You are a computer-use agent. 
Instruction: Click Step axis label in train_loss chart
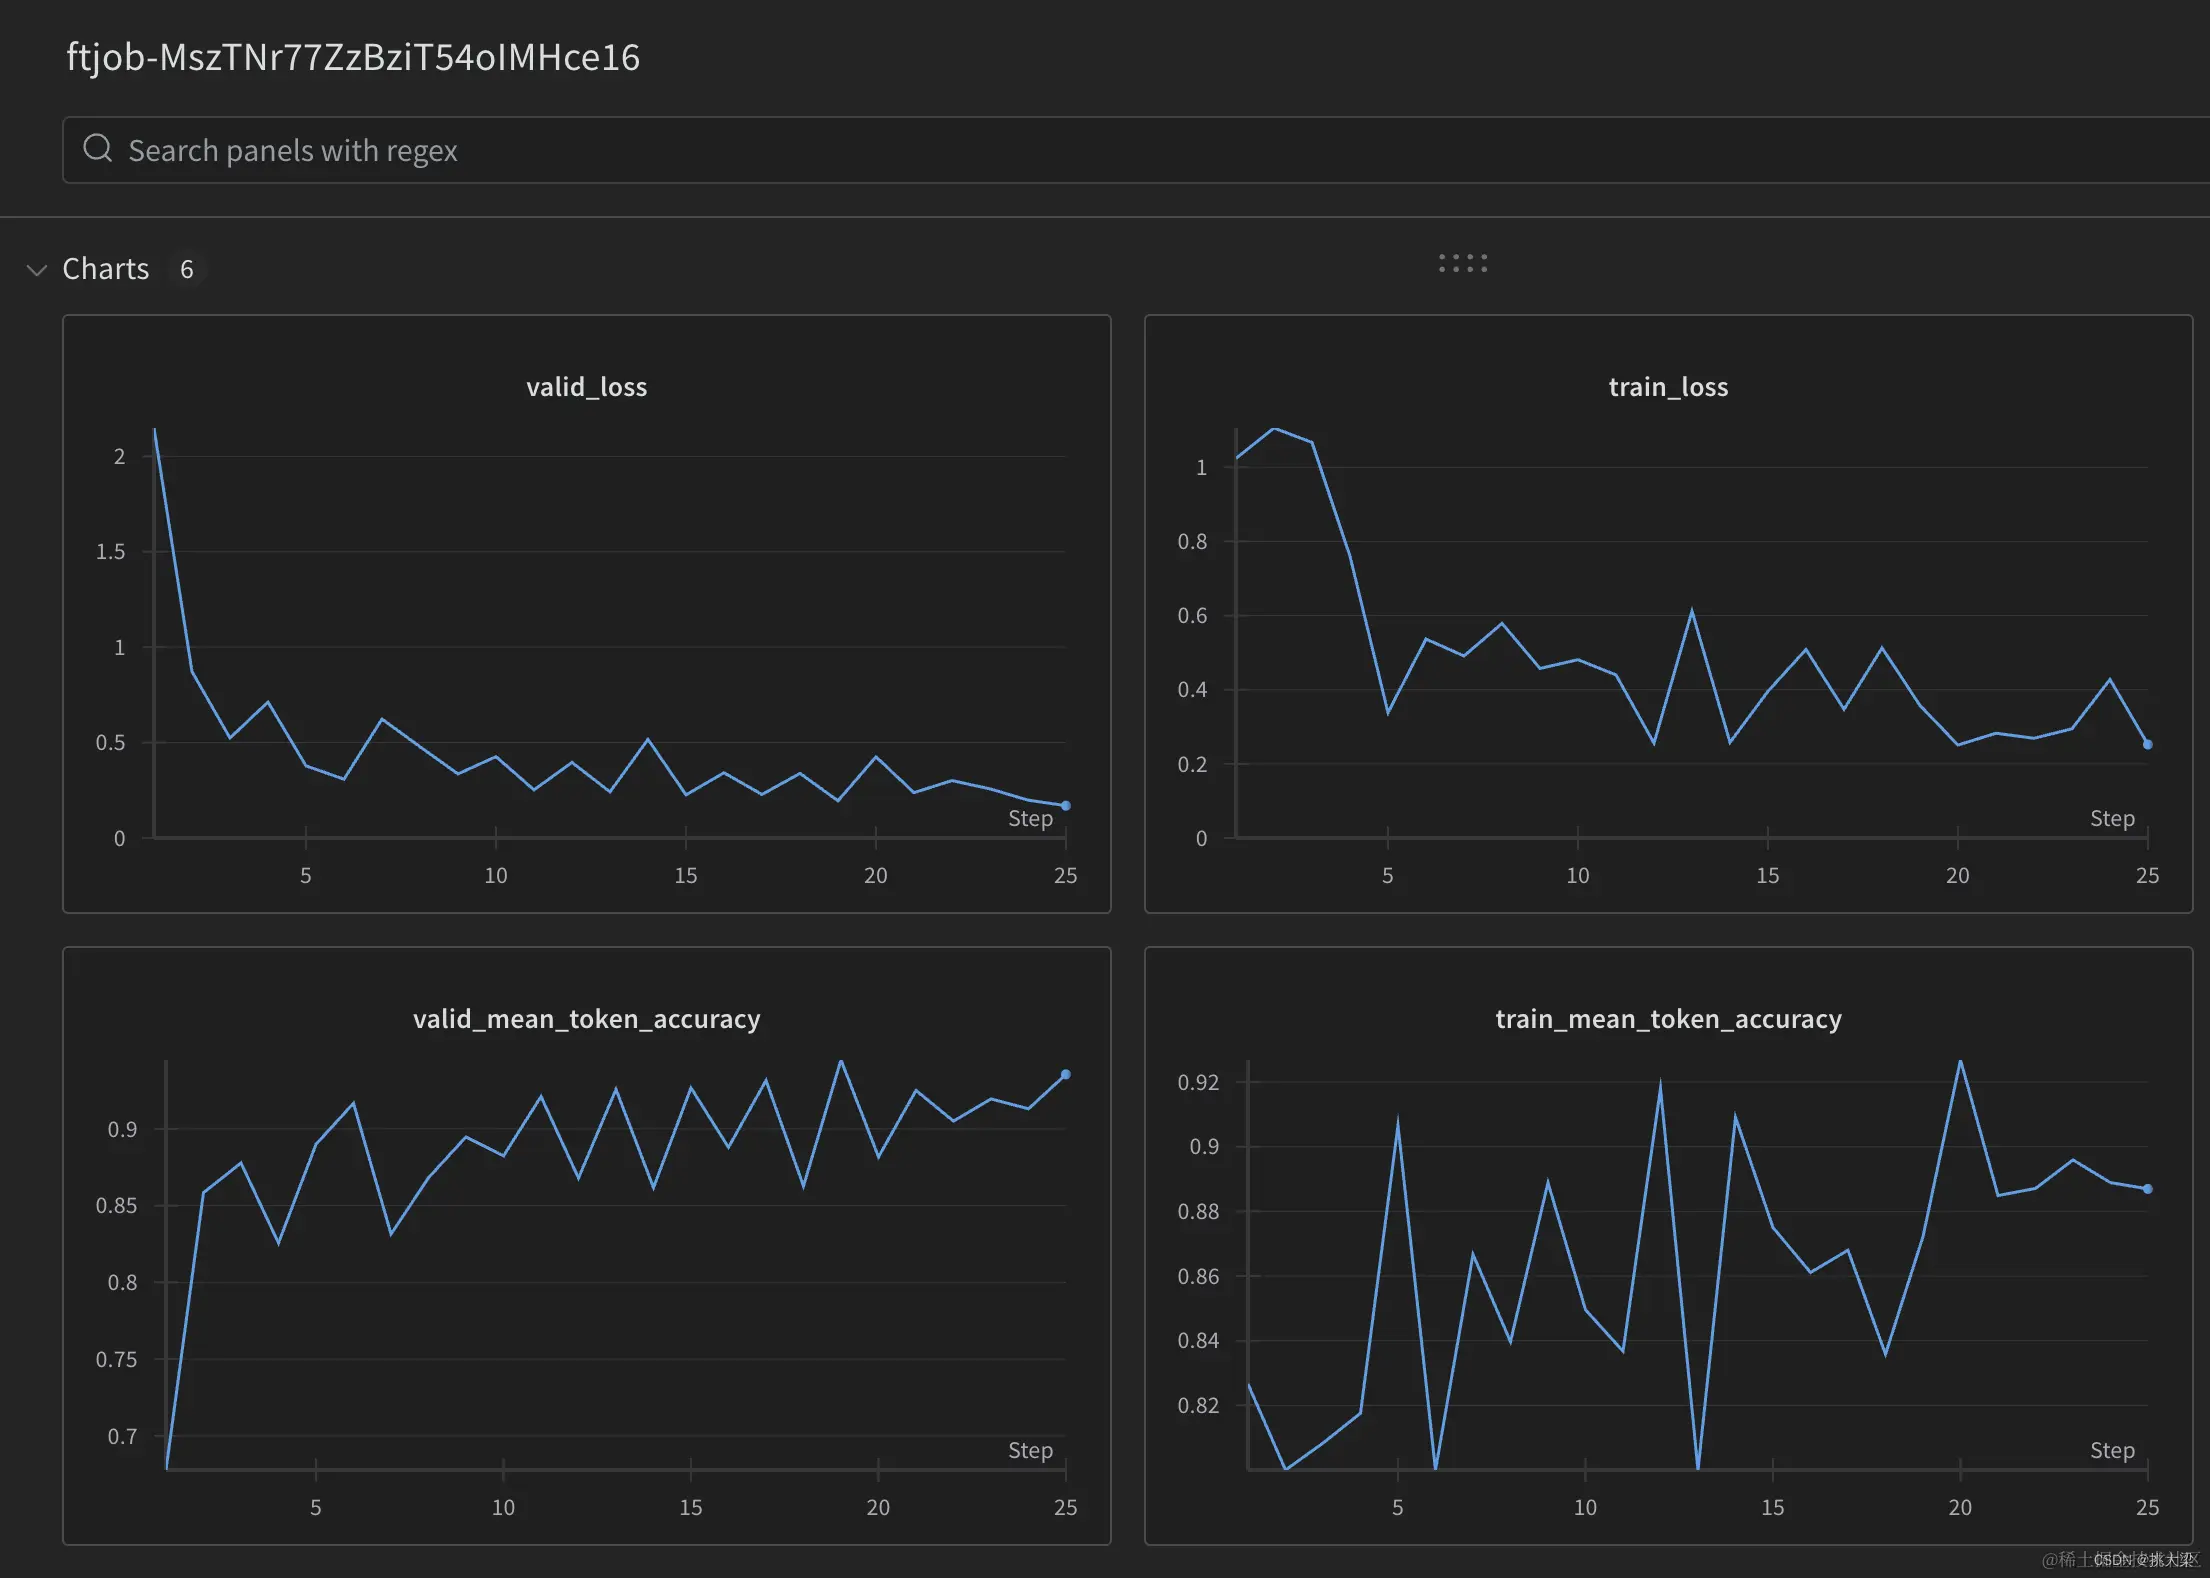2111,818
